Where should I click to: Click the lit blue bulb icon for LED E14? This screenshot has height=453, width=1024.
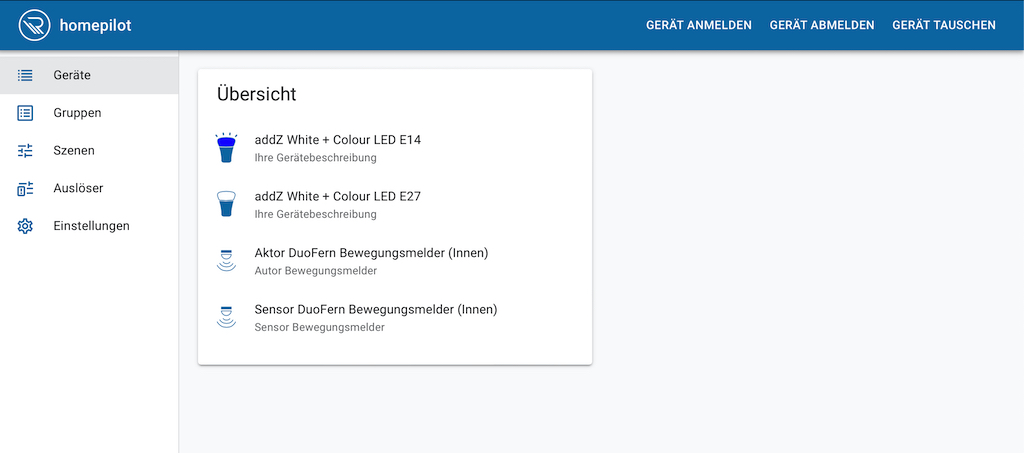coord(226,148)
